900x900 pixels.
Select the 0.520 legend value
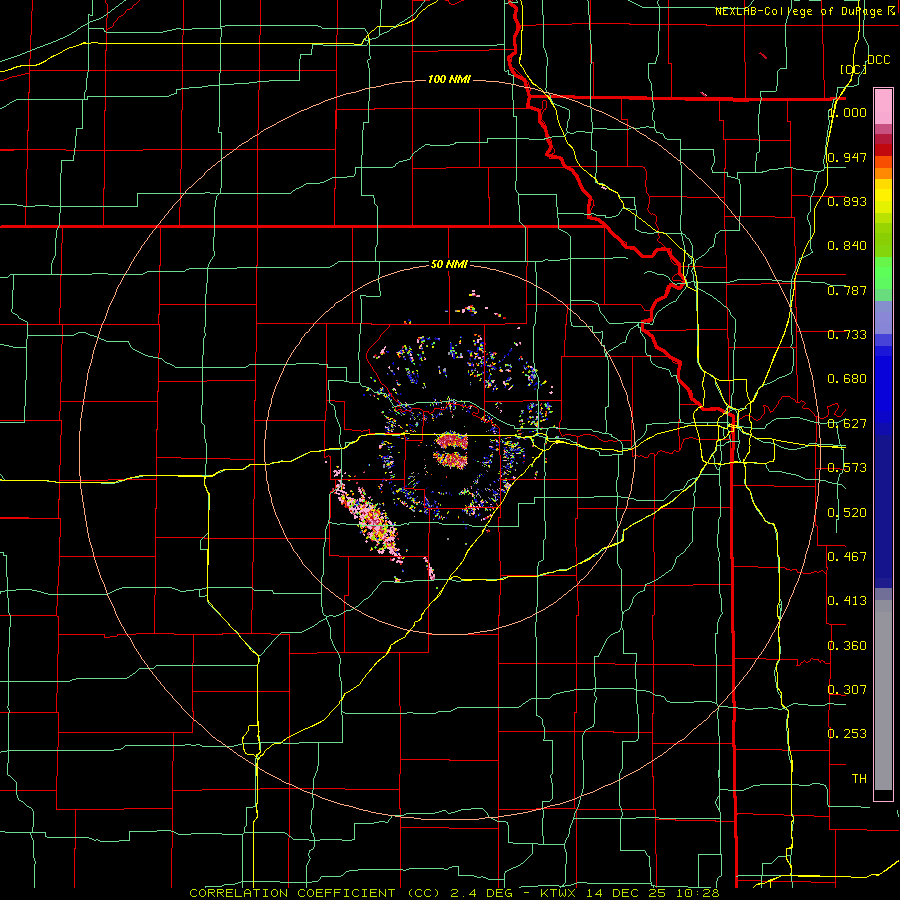click(847, 513)
